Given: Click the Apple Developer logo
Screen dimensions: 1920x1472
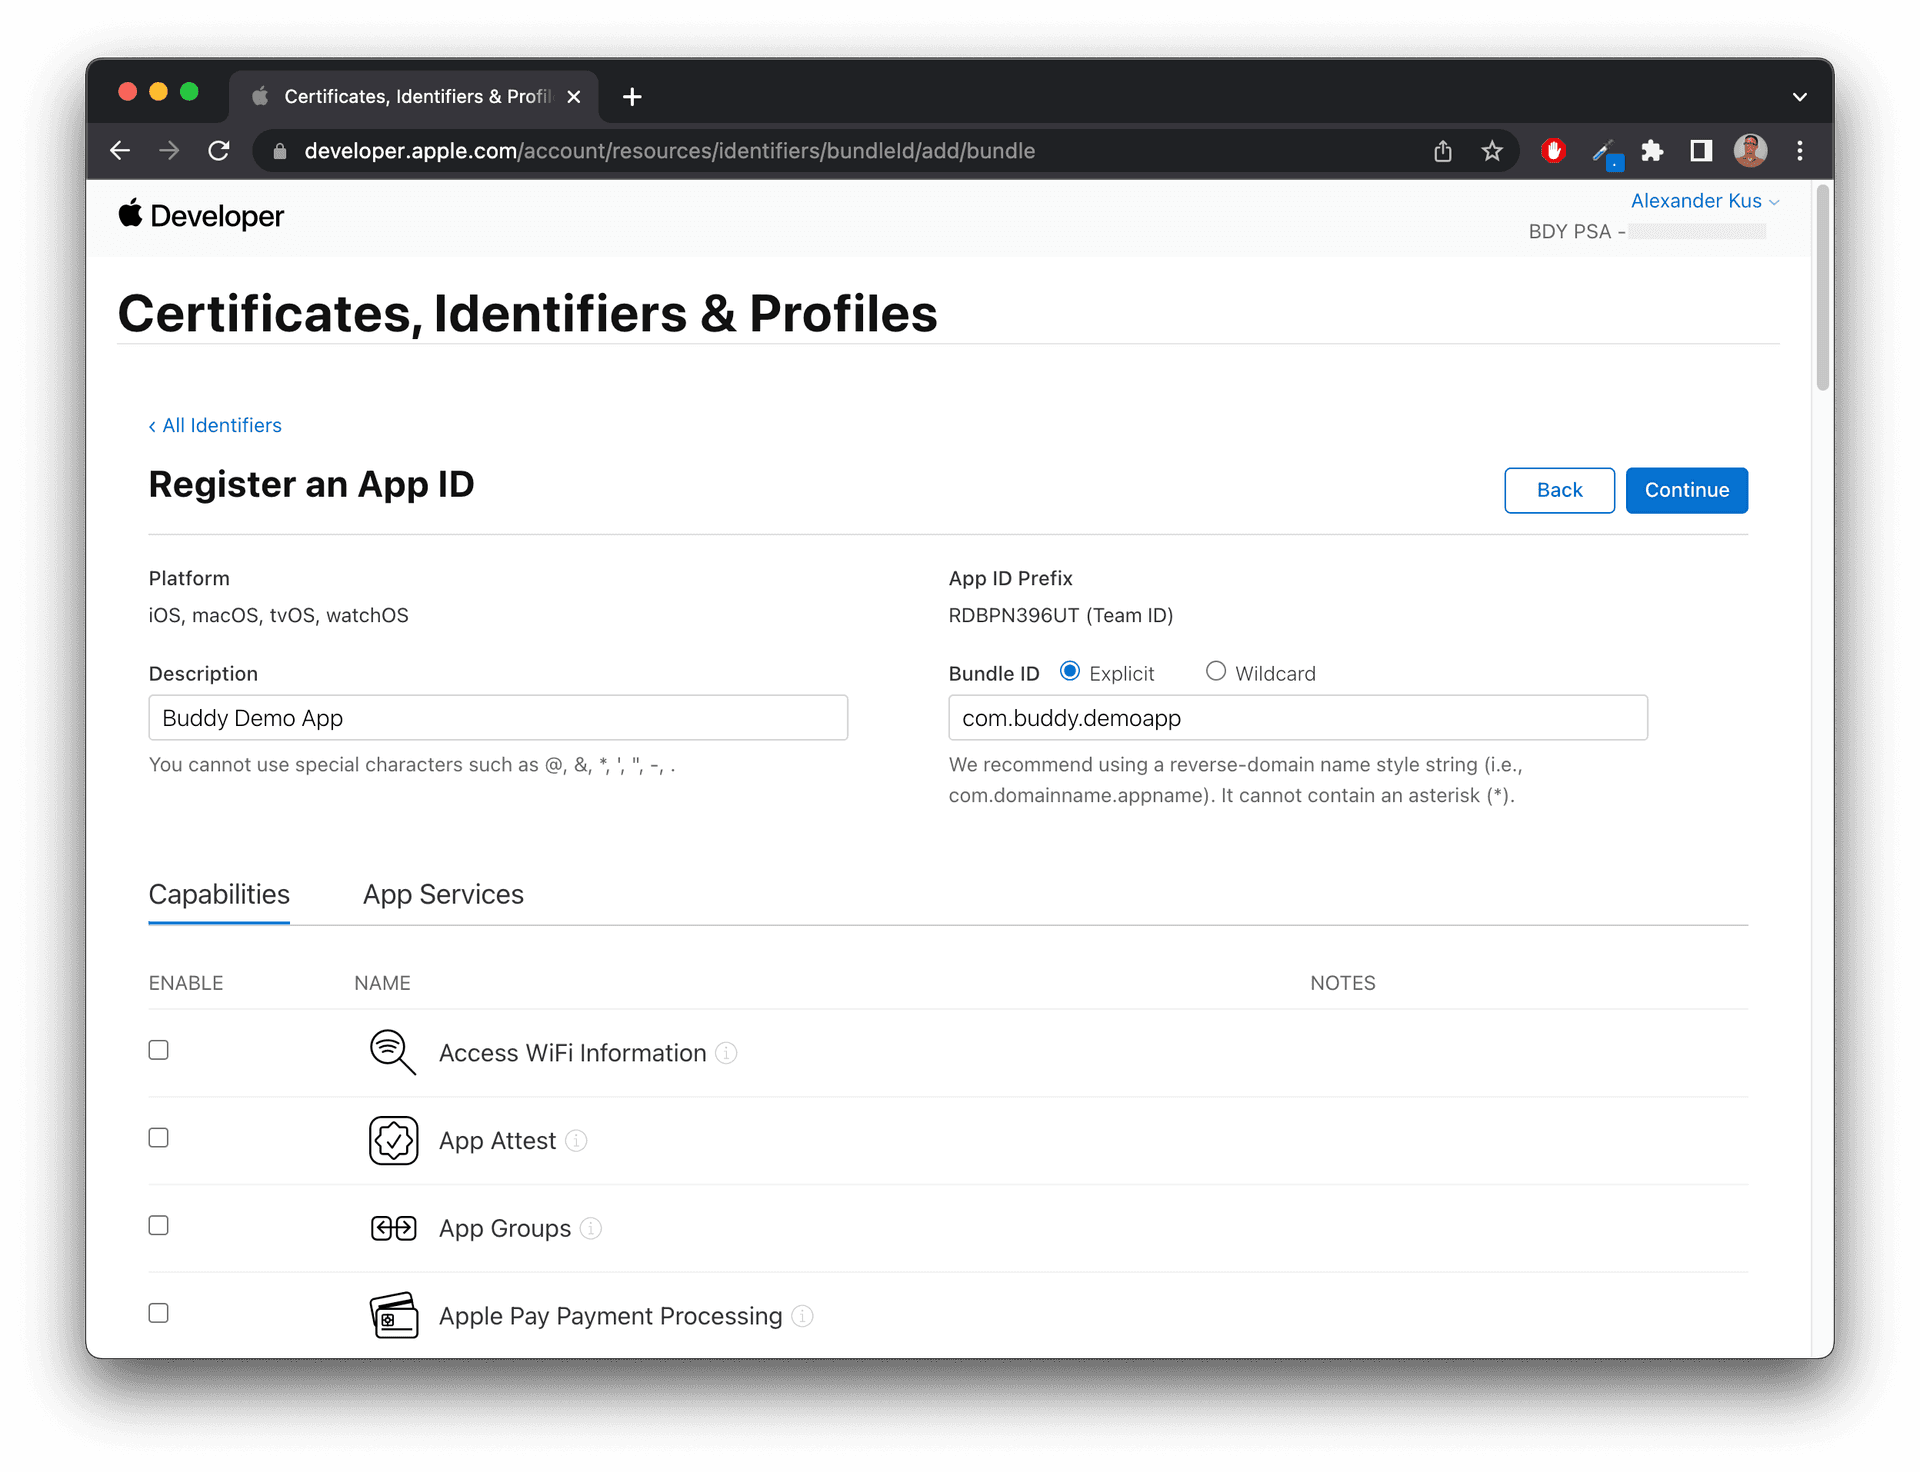Looking at the screenshot, I should point(200,216).
